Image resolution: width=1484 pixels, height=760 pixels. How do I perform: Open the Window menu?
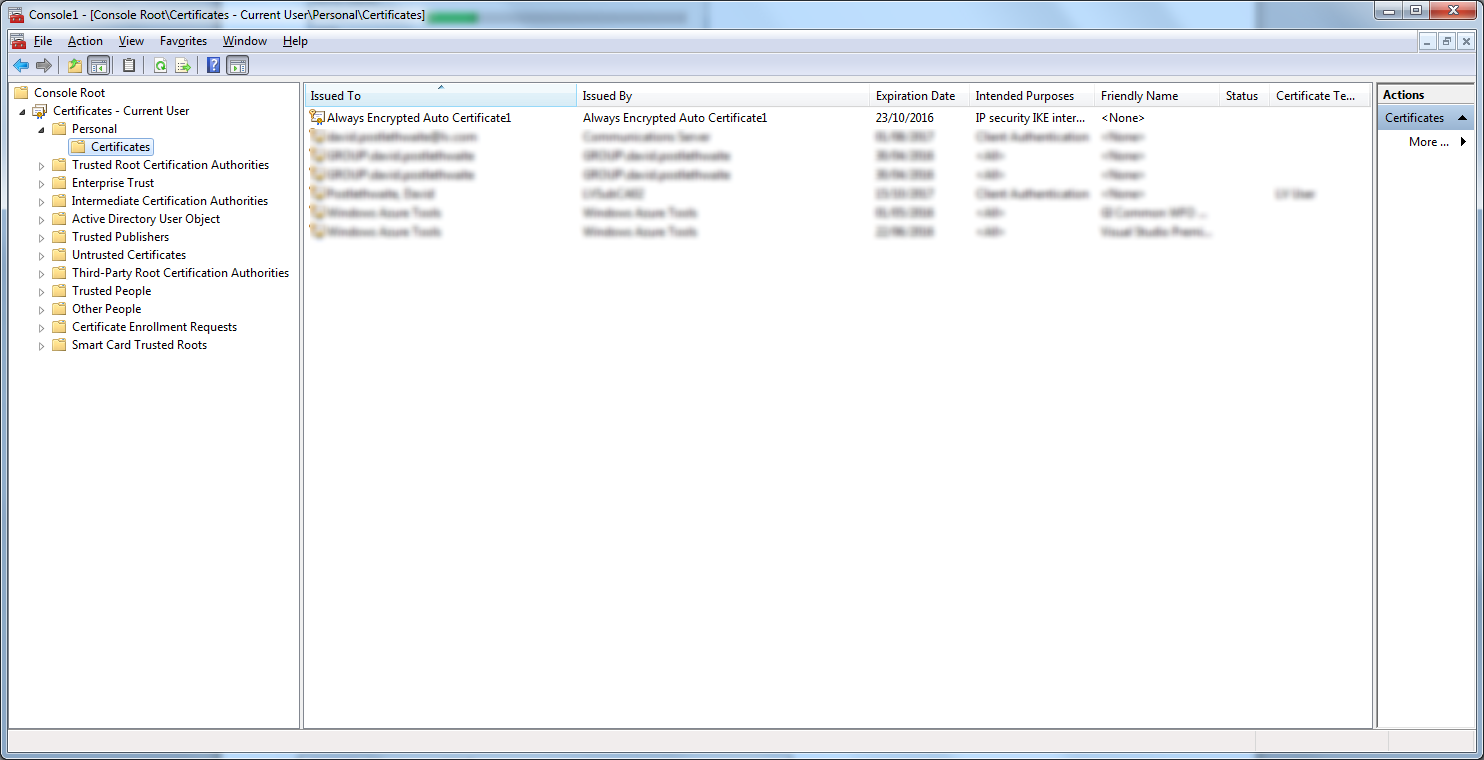point(245,41)
